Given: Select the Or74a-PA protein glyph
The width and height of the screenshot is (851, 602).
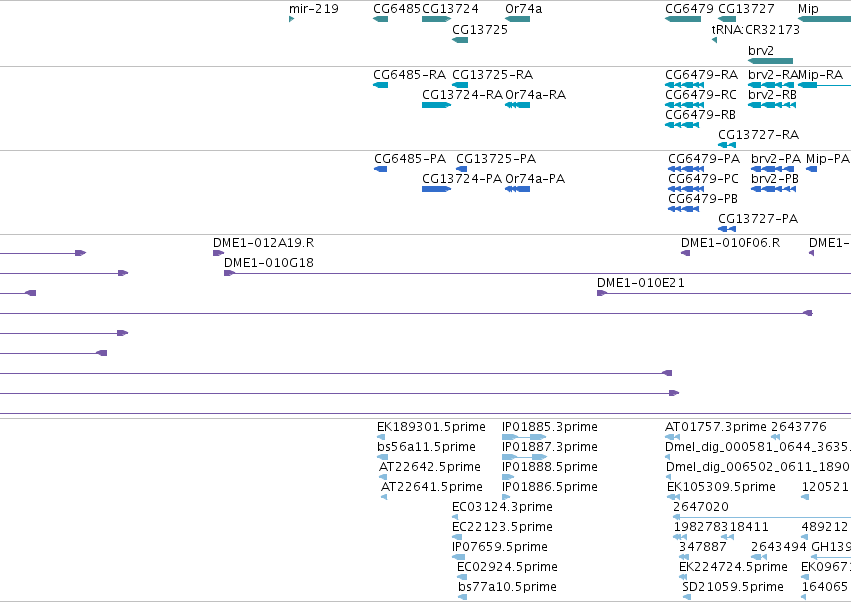Looking at the screenshot, I should 517,189.
